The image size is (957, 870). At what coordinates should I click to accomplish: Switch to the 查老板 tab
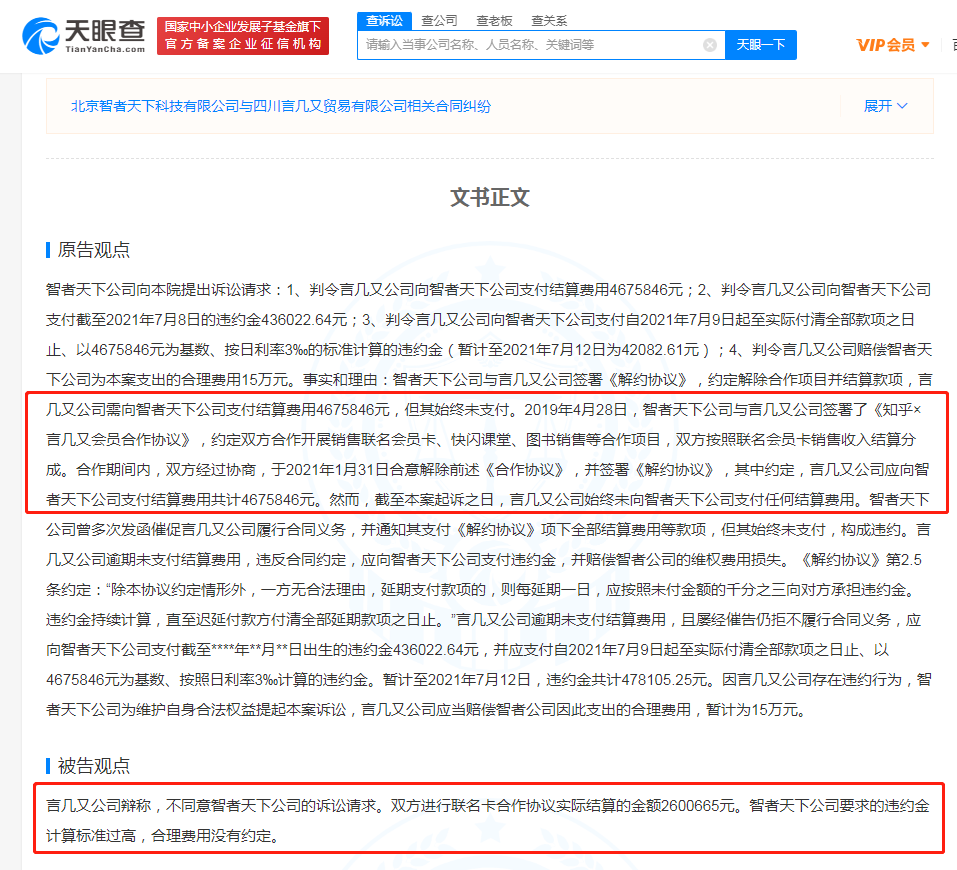pyautogui.click(x=494, y=21)
